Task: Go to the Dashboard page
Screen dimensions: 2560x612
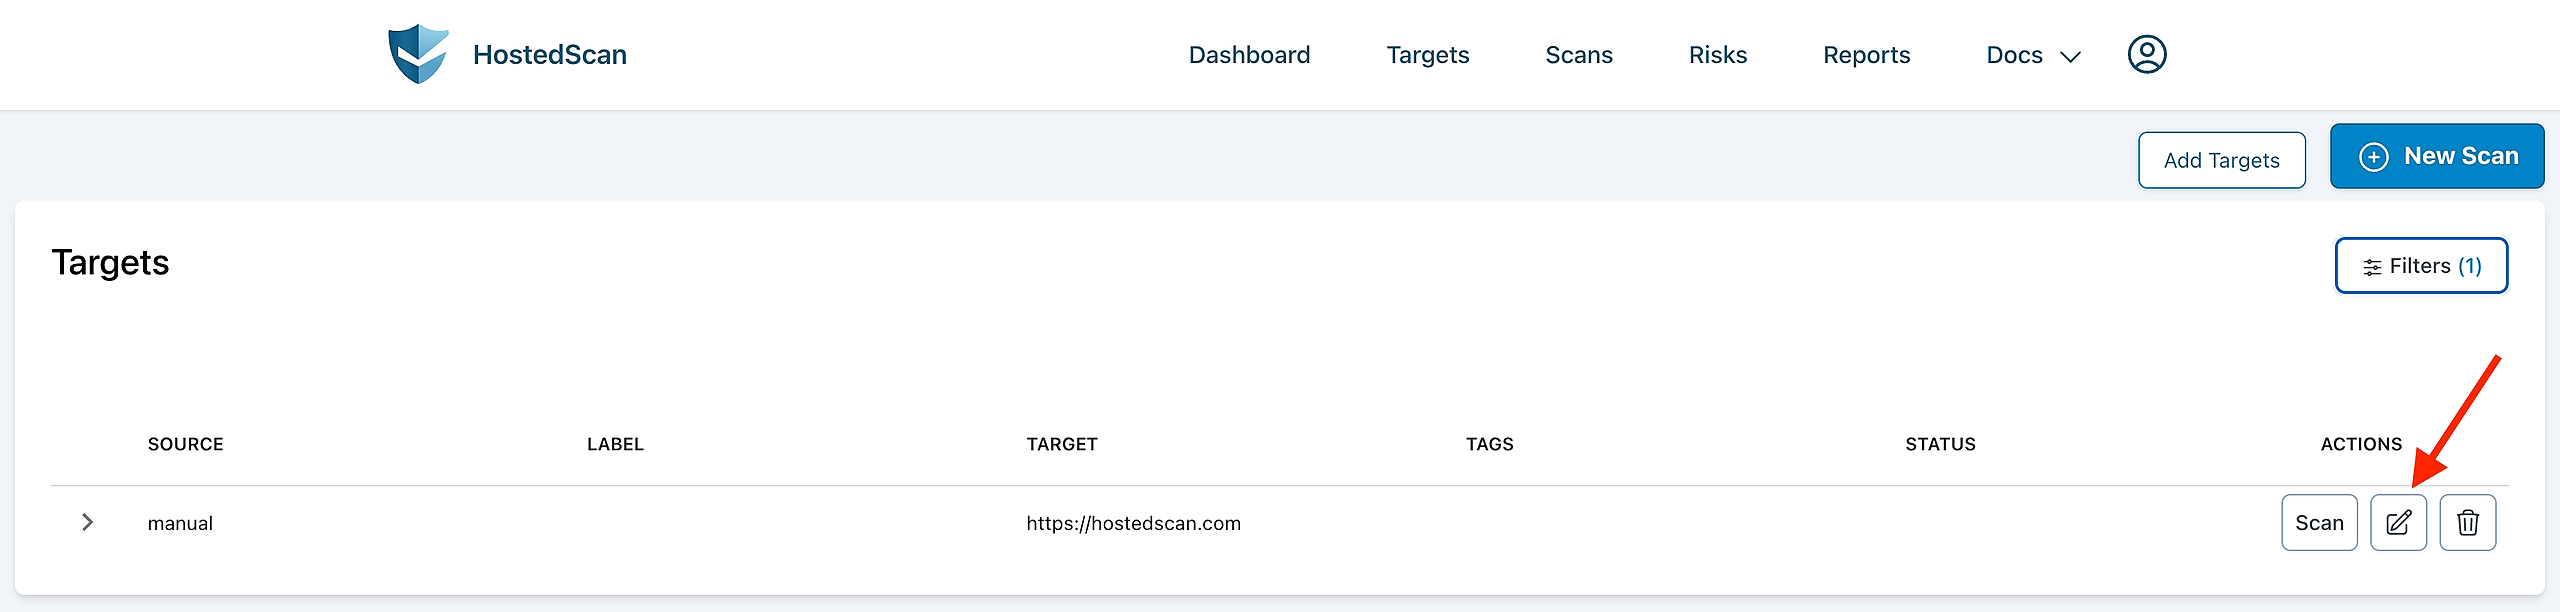Action: click(1249, 55)
